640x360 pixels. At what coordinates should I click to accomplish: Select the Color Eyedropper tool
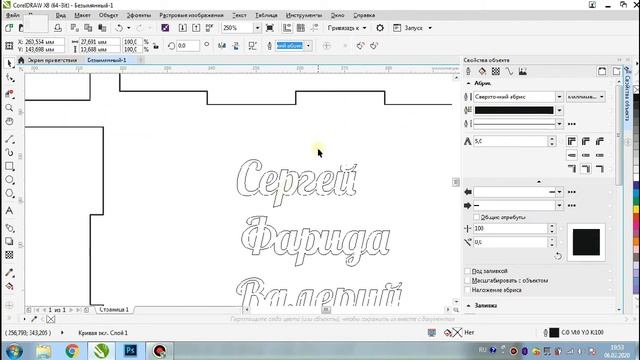10,273
